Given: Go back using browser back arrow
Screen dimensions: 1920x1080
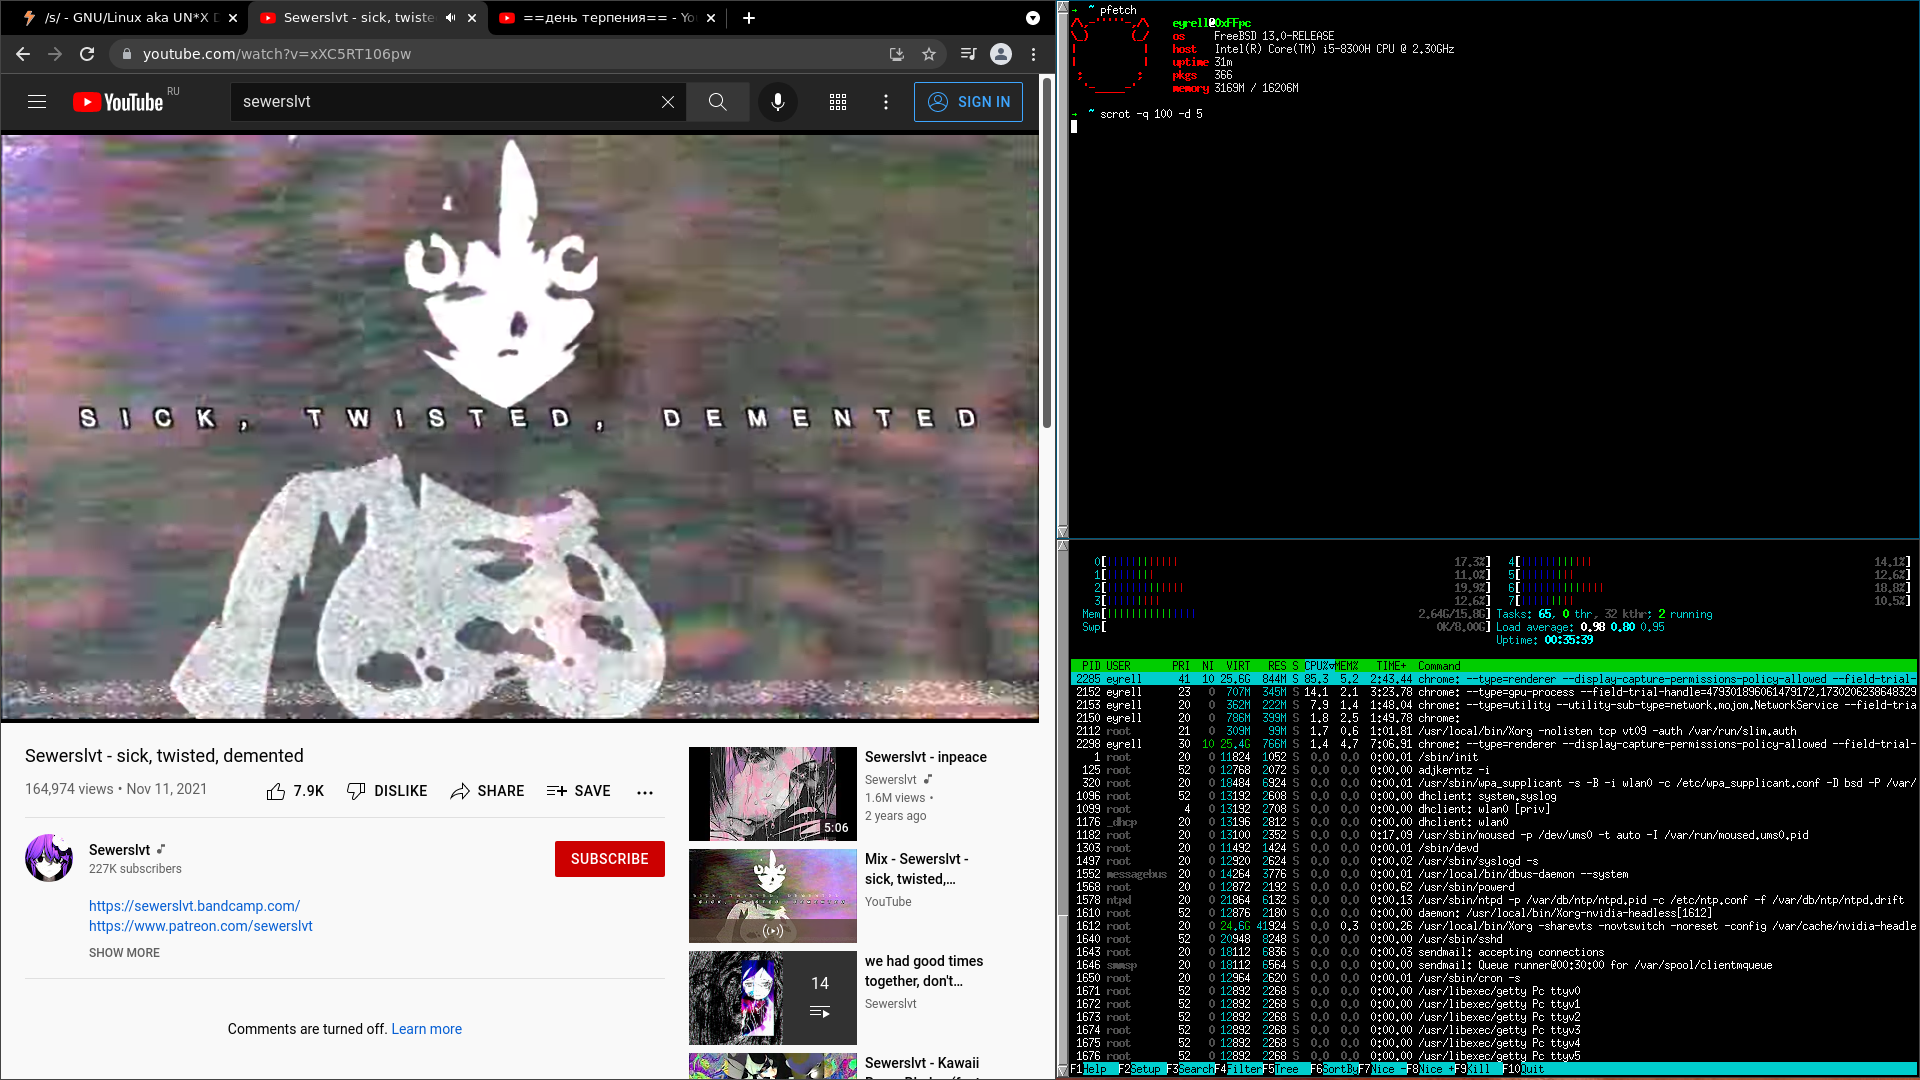Looking at the screenshot, I should pos(23,54).
